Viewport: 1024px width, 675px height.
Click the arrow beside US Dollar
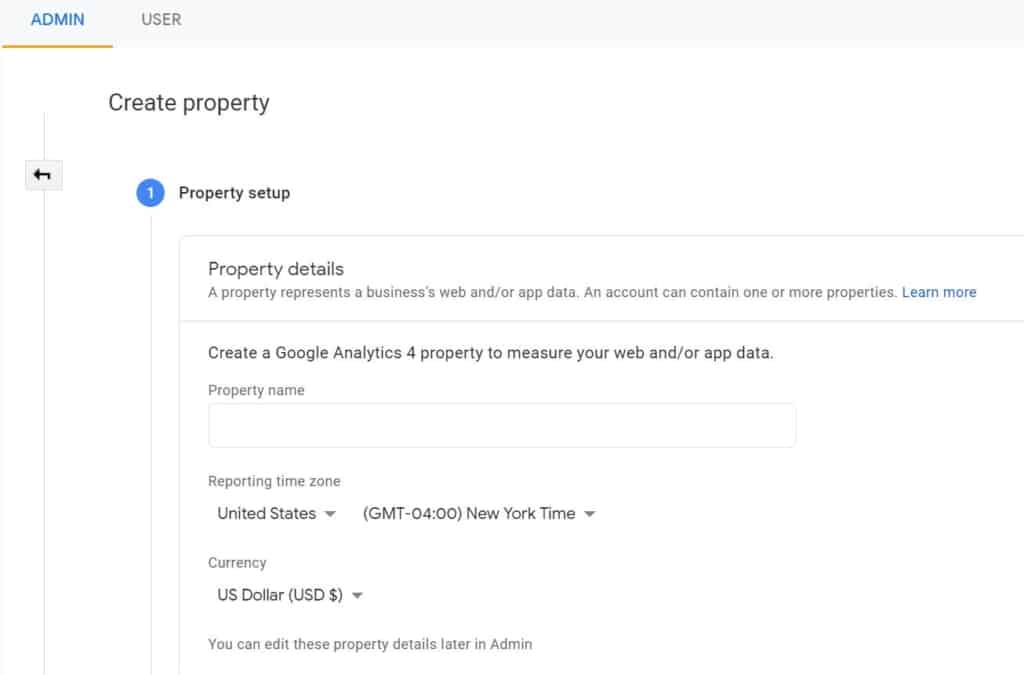click(357, 596)
